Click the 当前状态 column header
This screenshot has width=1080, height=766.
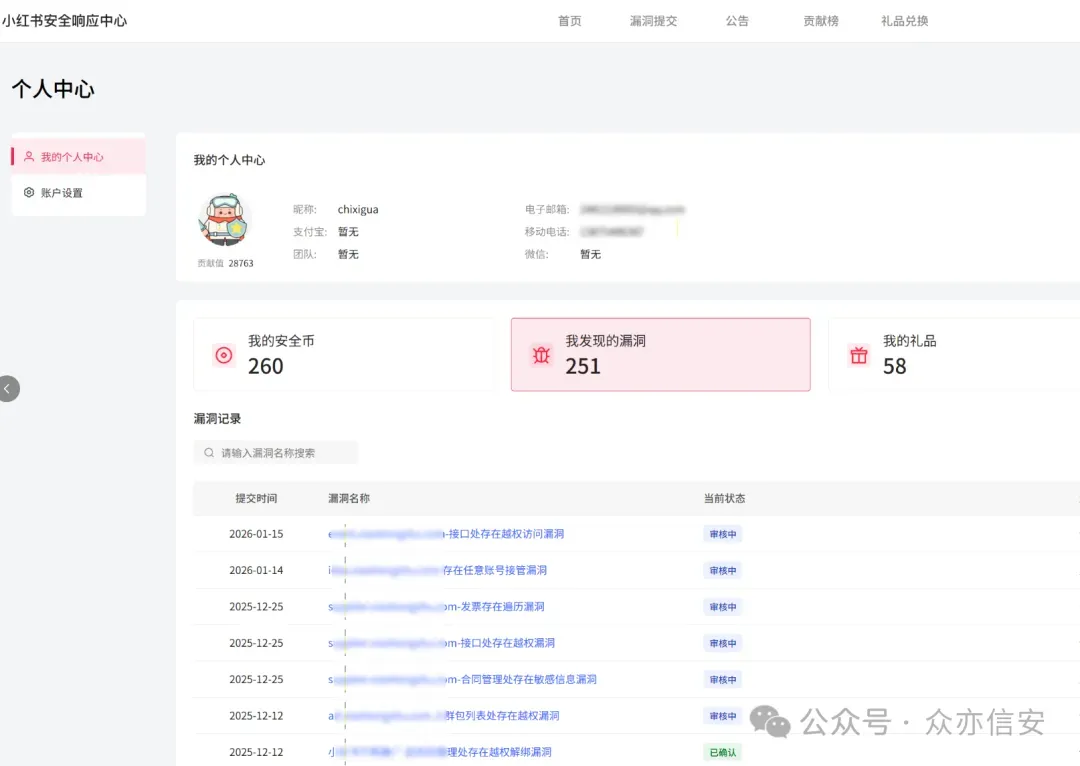coord(724,498)
